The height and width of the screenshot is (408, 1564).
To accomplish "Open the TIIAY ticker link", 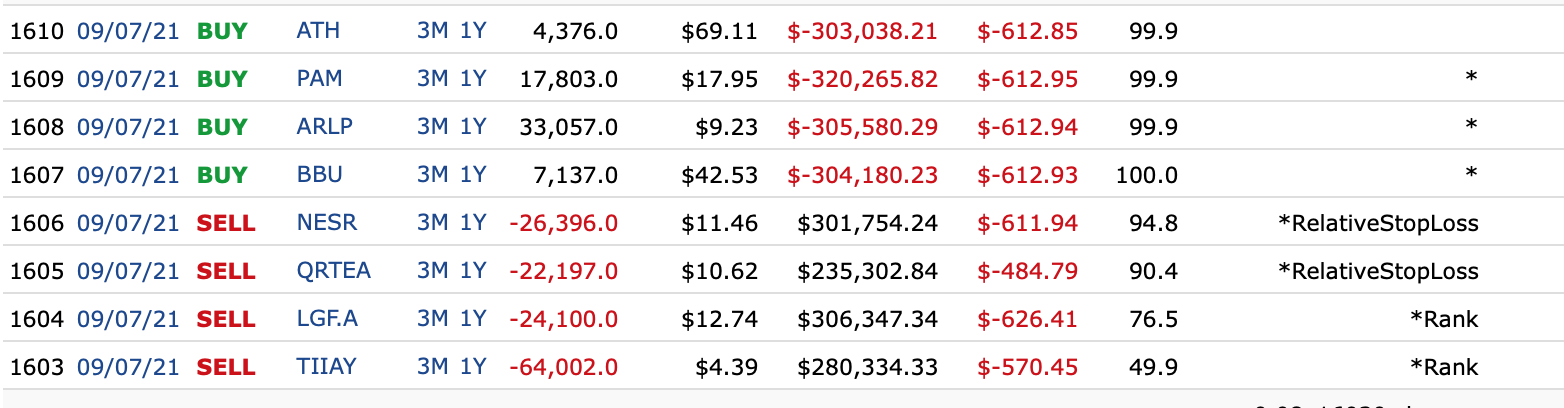I will 326,367.
